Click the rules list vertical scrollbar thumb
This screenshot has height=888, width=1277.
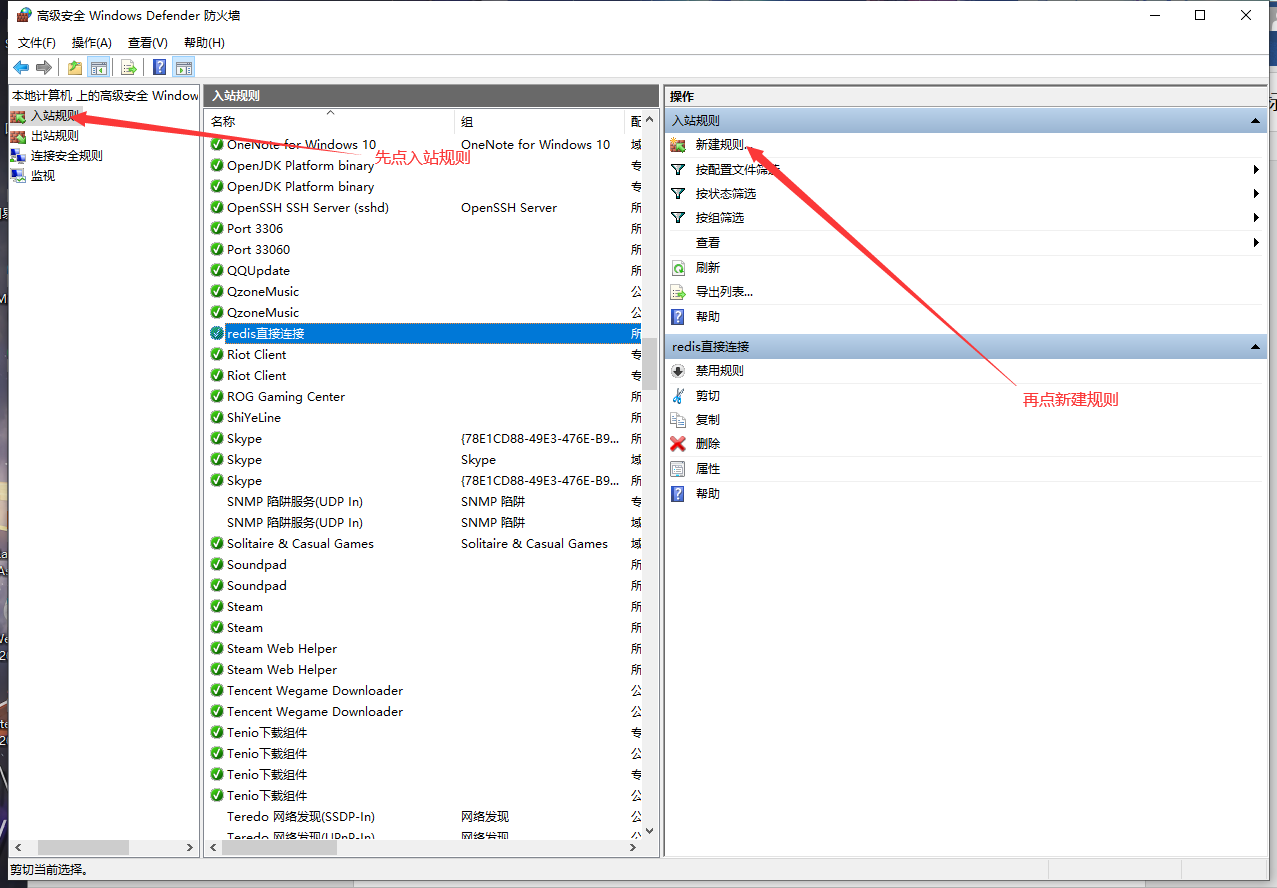pyautogui.click(x=649, y=363)
